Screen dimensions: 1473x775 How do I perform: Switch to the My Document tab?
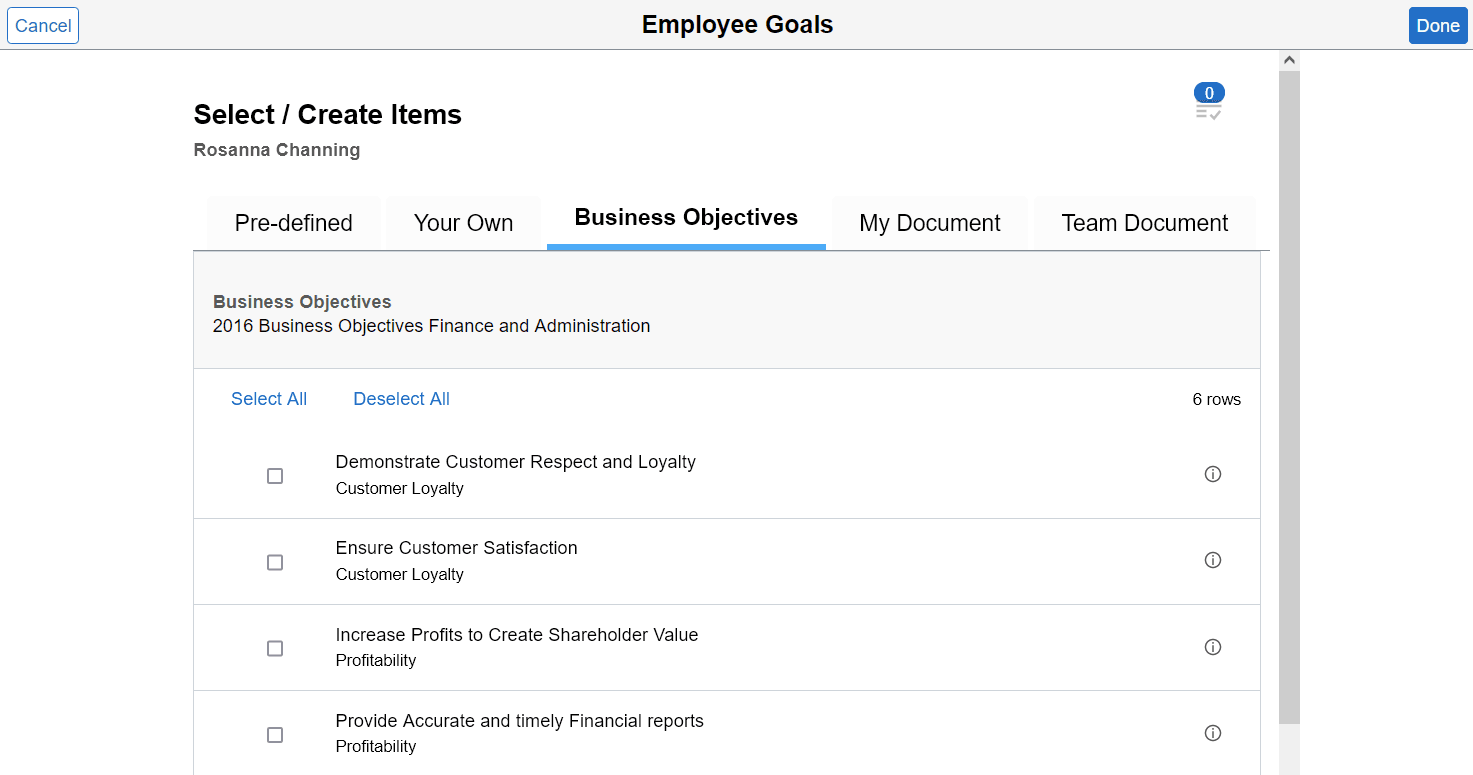929,222
